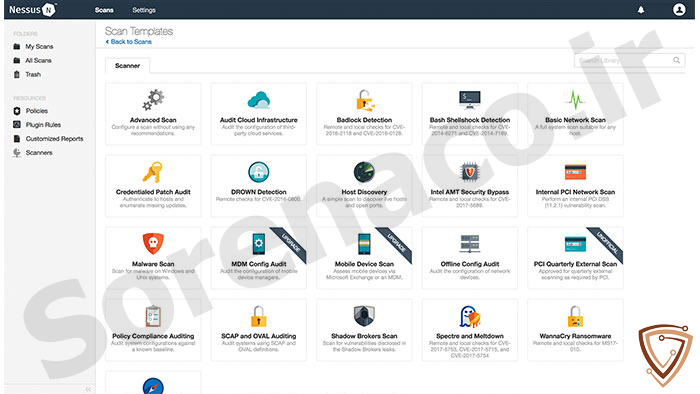Screen dimensions: 700x394
Task: Open the Settings menu
Action: (x=144, y=10)
